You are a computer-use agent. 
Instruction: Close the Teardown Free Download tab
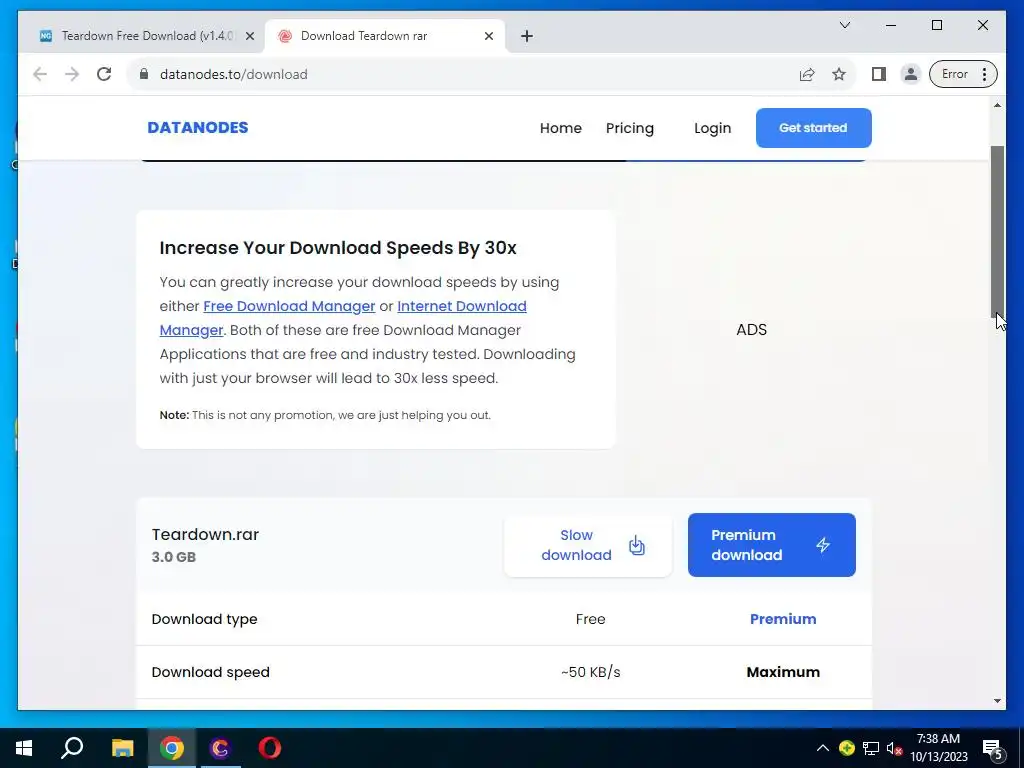[x=249, y=36]
